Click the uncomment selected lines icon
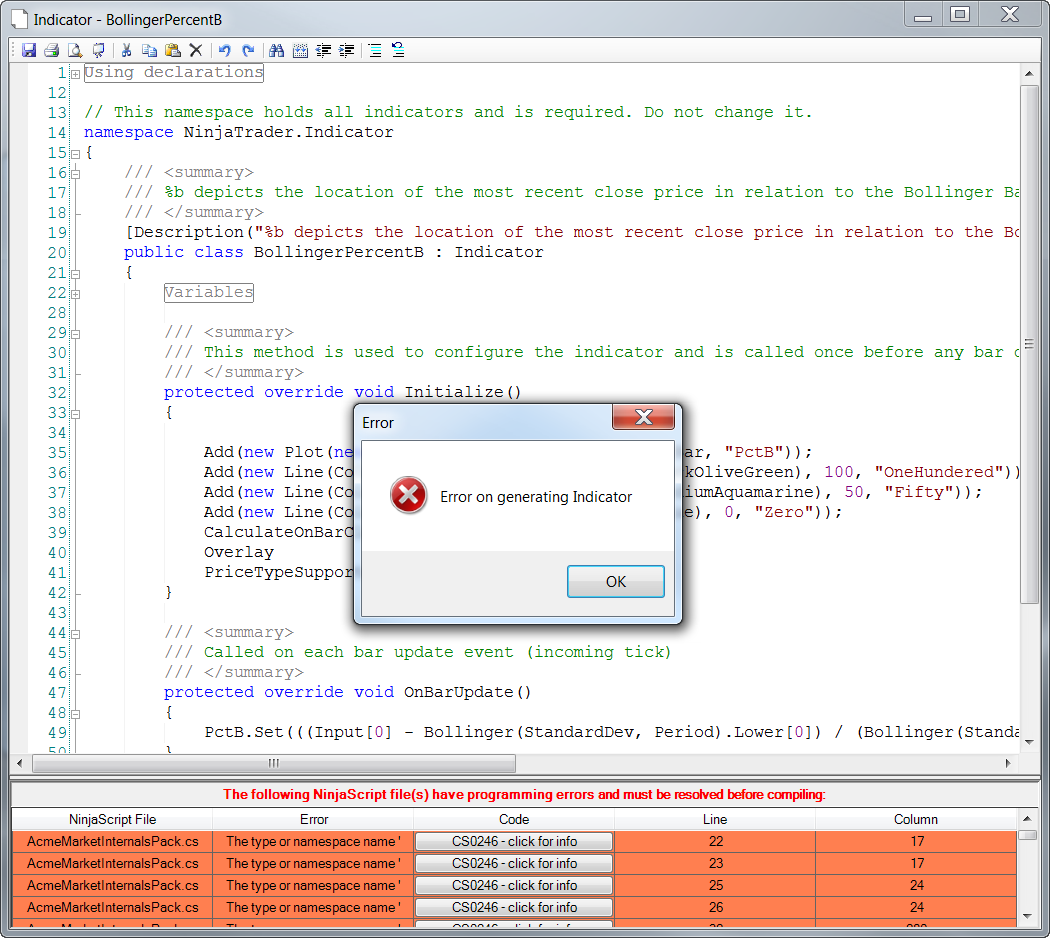This screenshot has width=1050, height=938. point(398,50)
